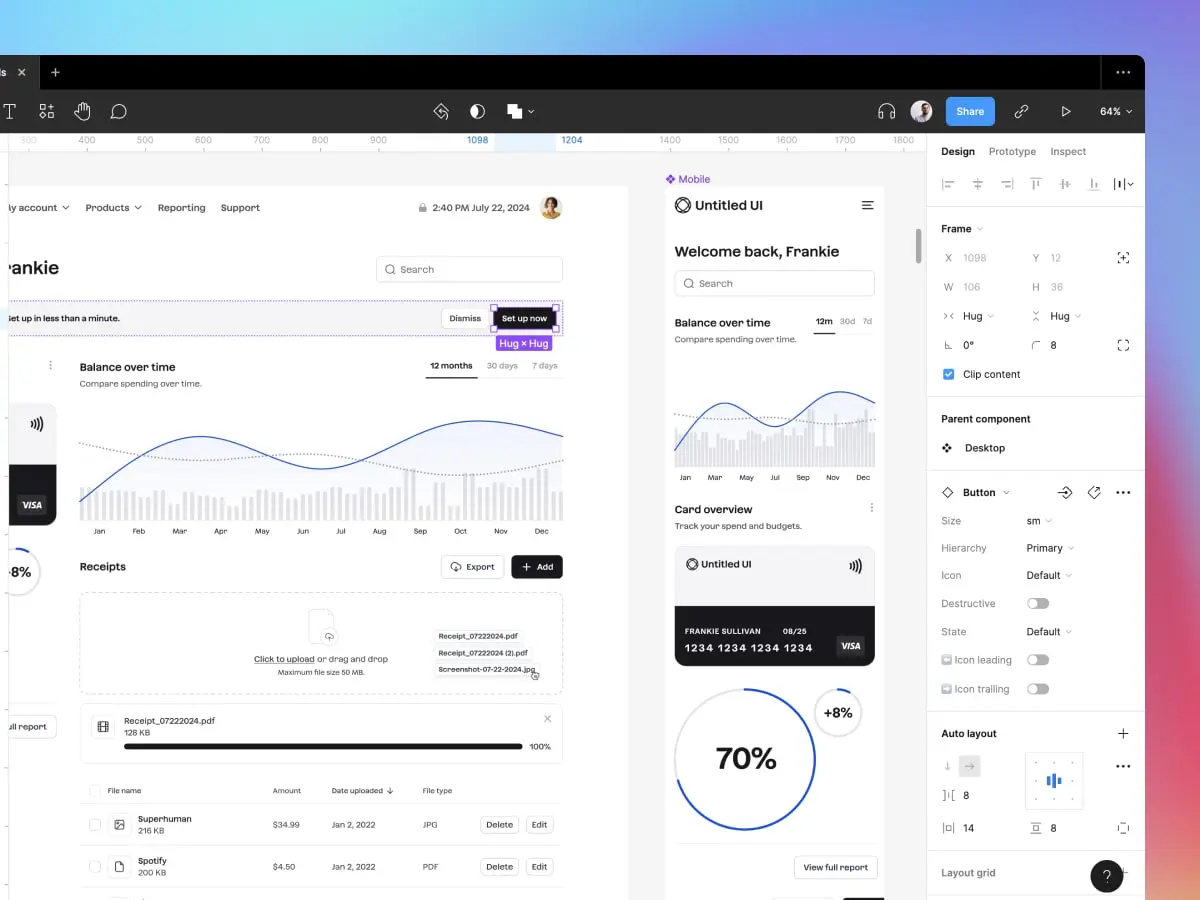The image size is (1200, 900).
Task: Switch to the Inspect tab
Action: point(1068,151)
